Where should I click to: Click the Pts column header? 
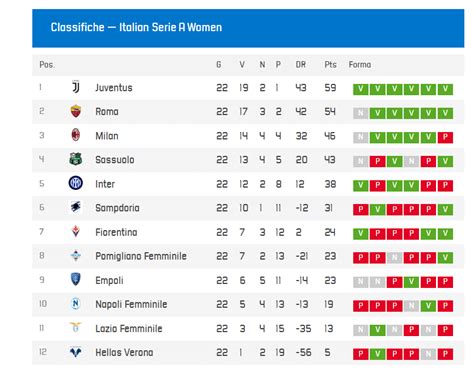pyautogui.click(x=330, y=64)
